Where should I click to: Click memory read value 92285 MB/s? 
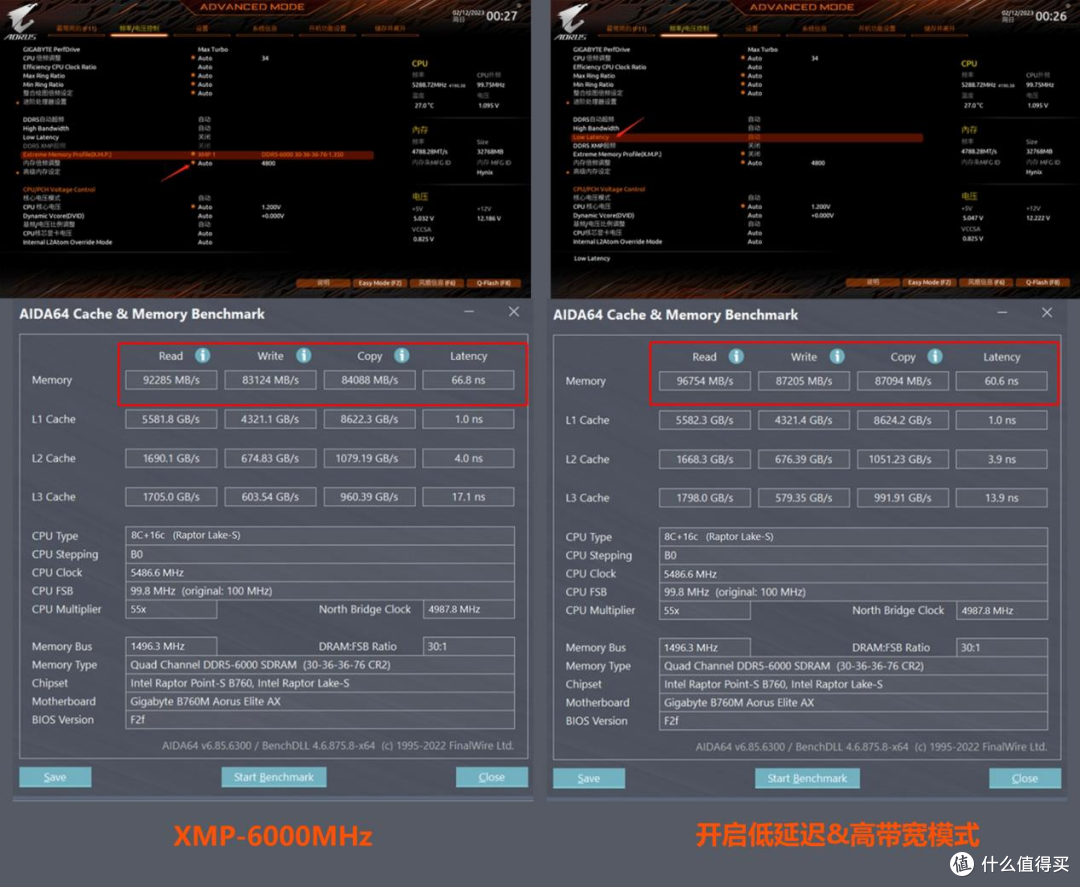(x=171, y=379)
